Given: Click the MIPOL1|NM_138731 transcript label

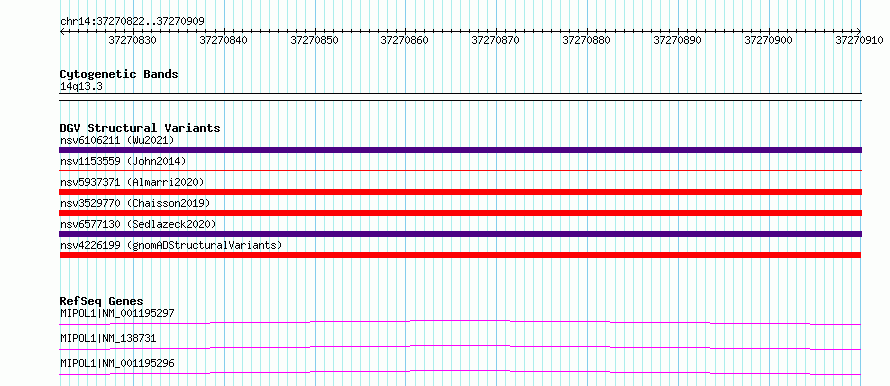Looking at the screenshot, I should (108, 338).
